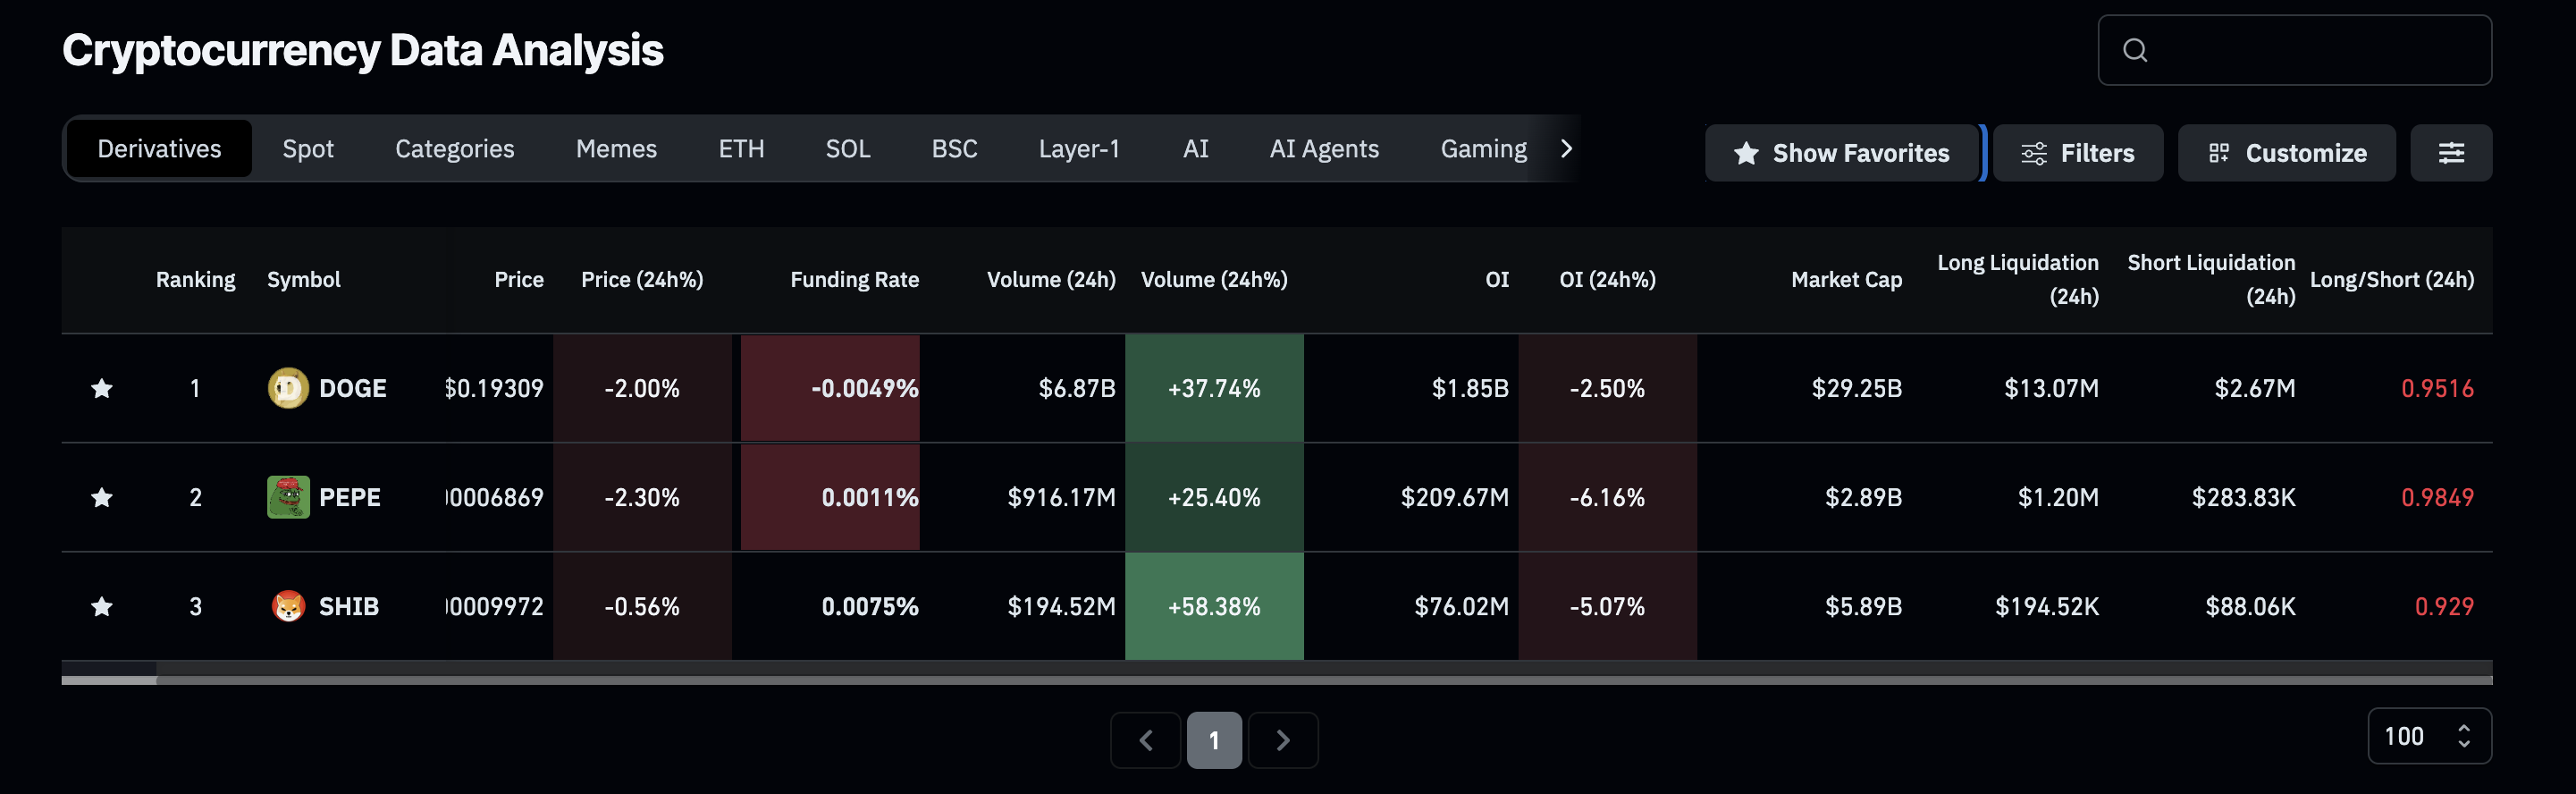The height and width of the screenshot is (794, 2576).
Task: Click the SHIB coin icon
Action: tap(288, 606)
